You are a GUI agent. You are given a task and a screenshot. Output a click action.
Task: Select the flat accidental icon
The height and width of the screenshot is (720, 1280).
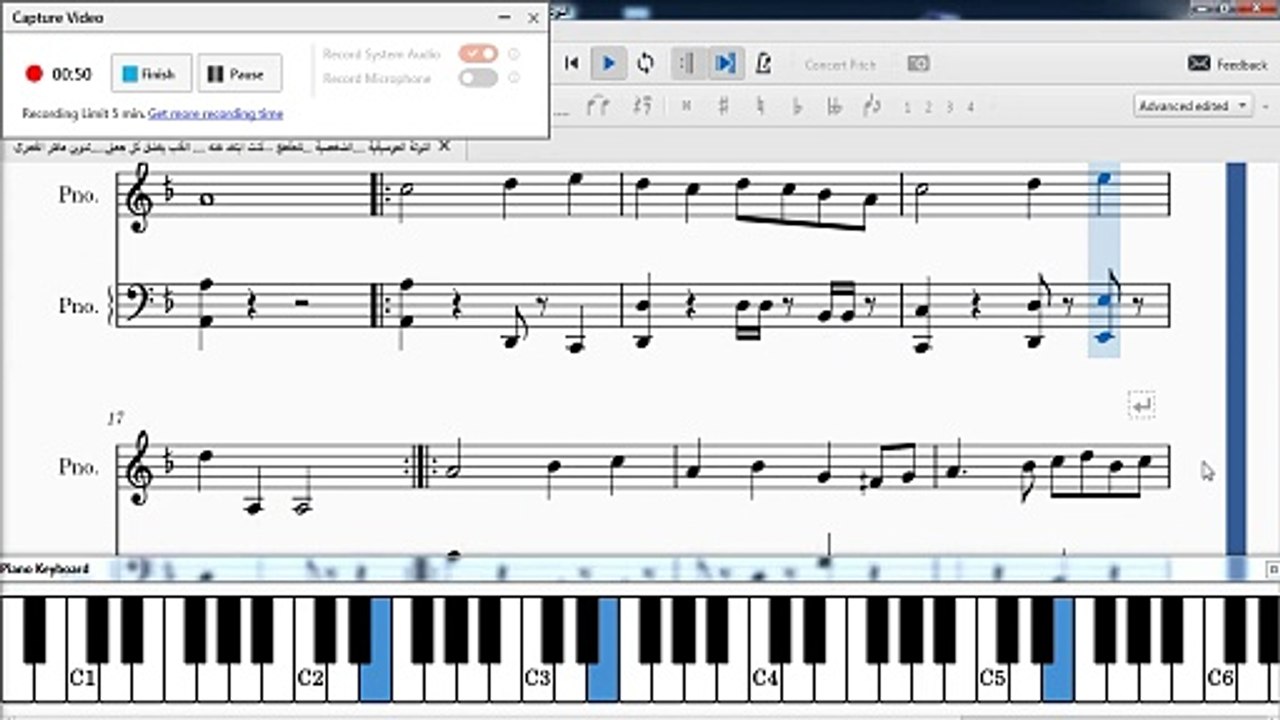tap(797, 106)
